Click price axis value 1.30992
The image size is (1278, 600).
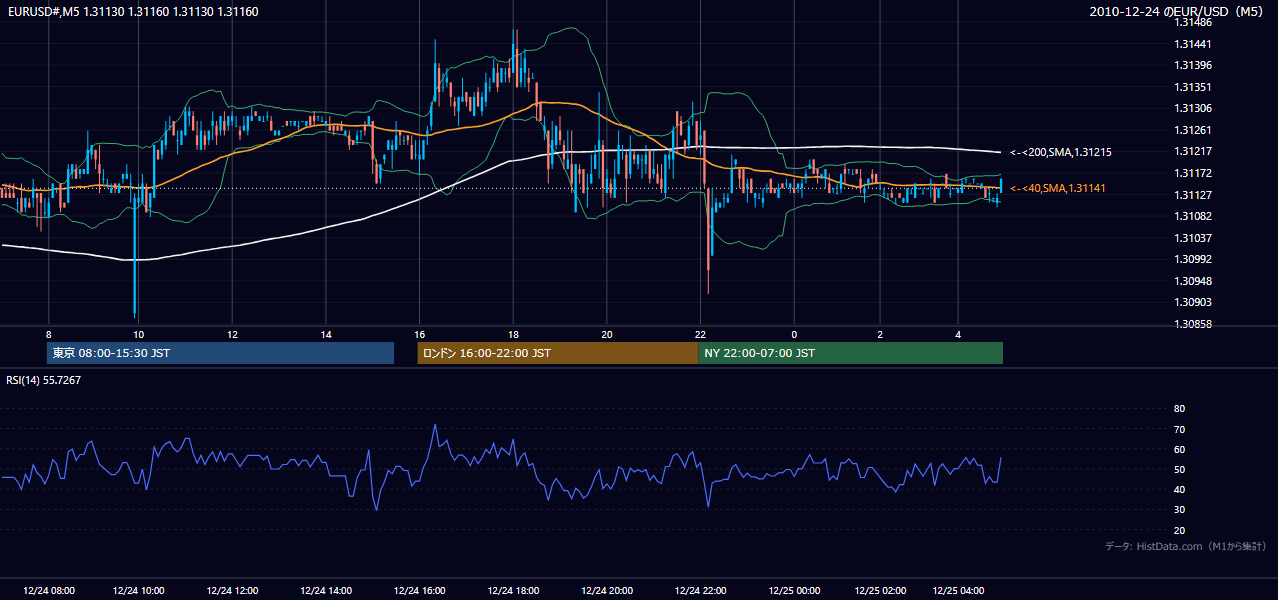(x=1192, y=259)
